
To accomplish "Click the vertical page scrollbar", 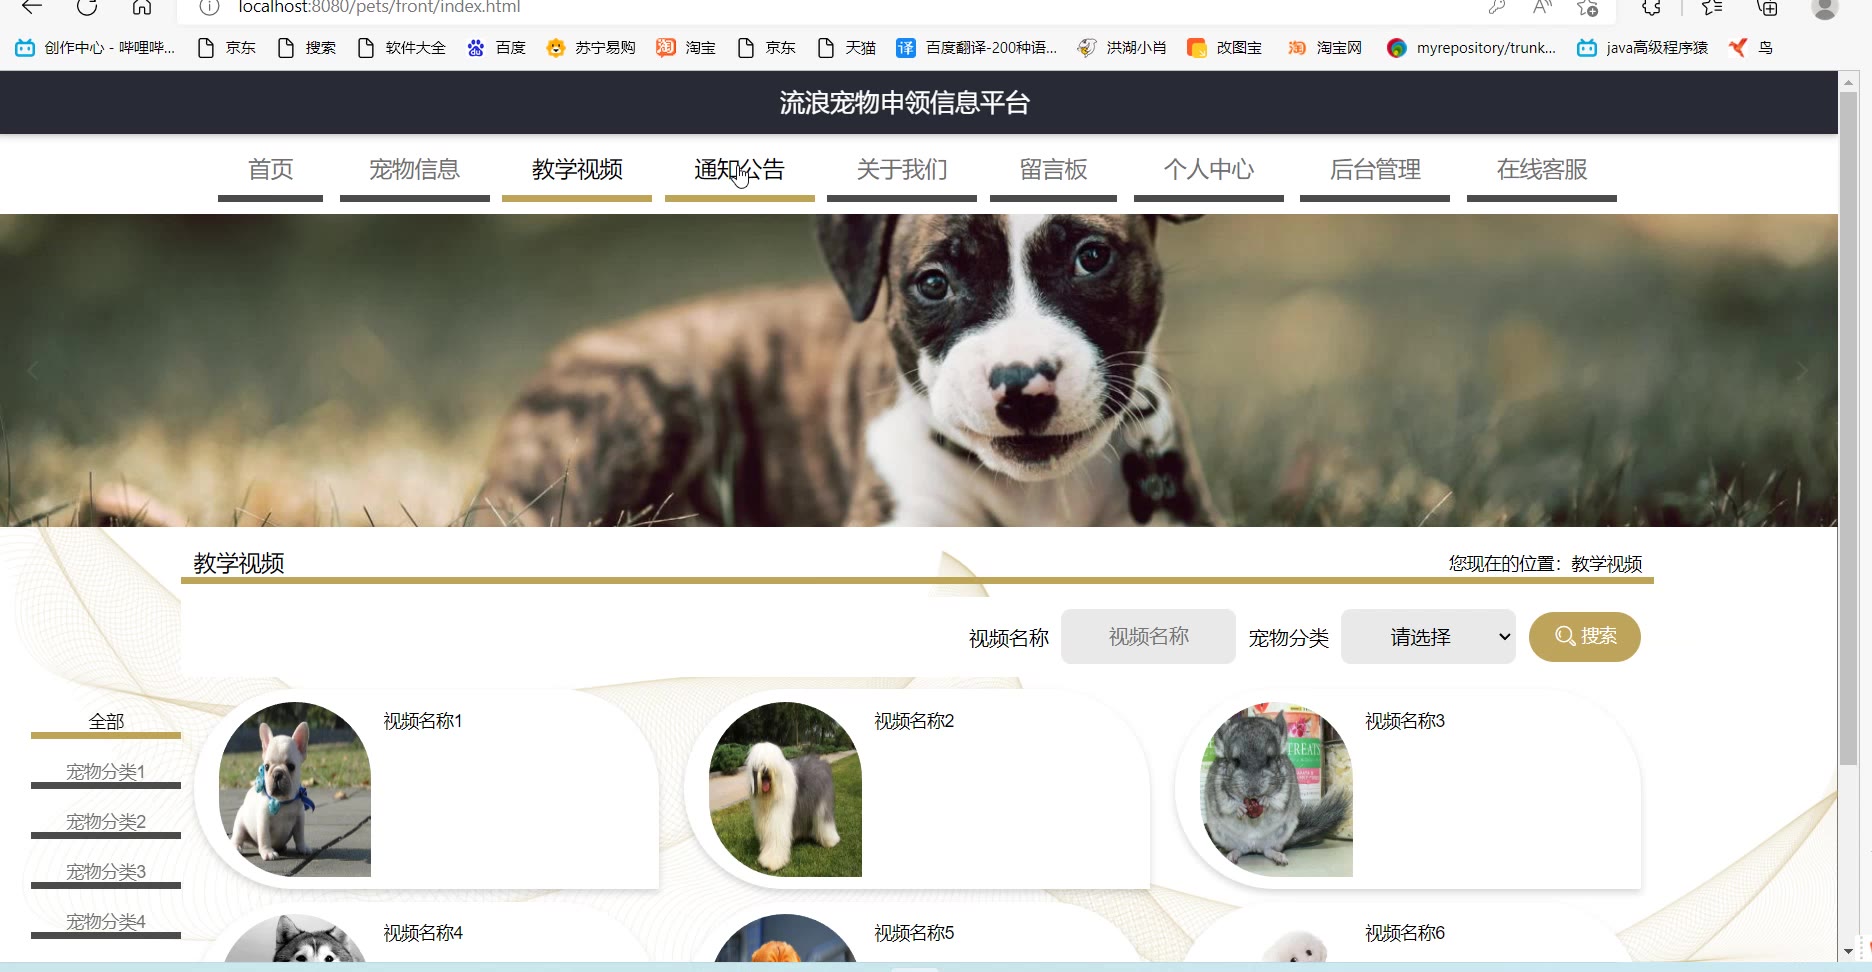I will [x=1848, y=430].
